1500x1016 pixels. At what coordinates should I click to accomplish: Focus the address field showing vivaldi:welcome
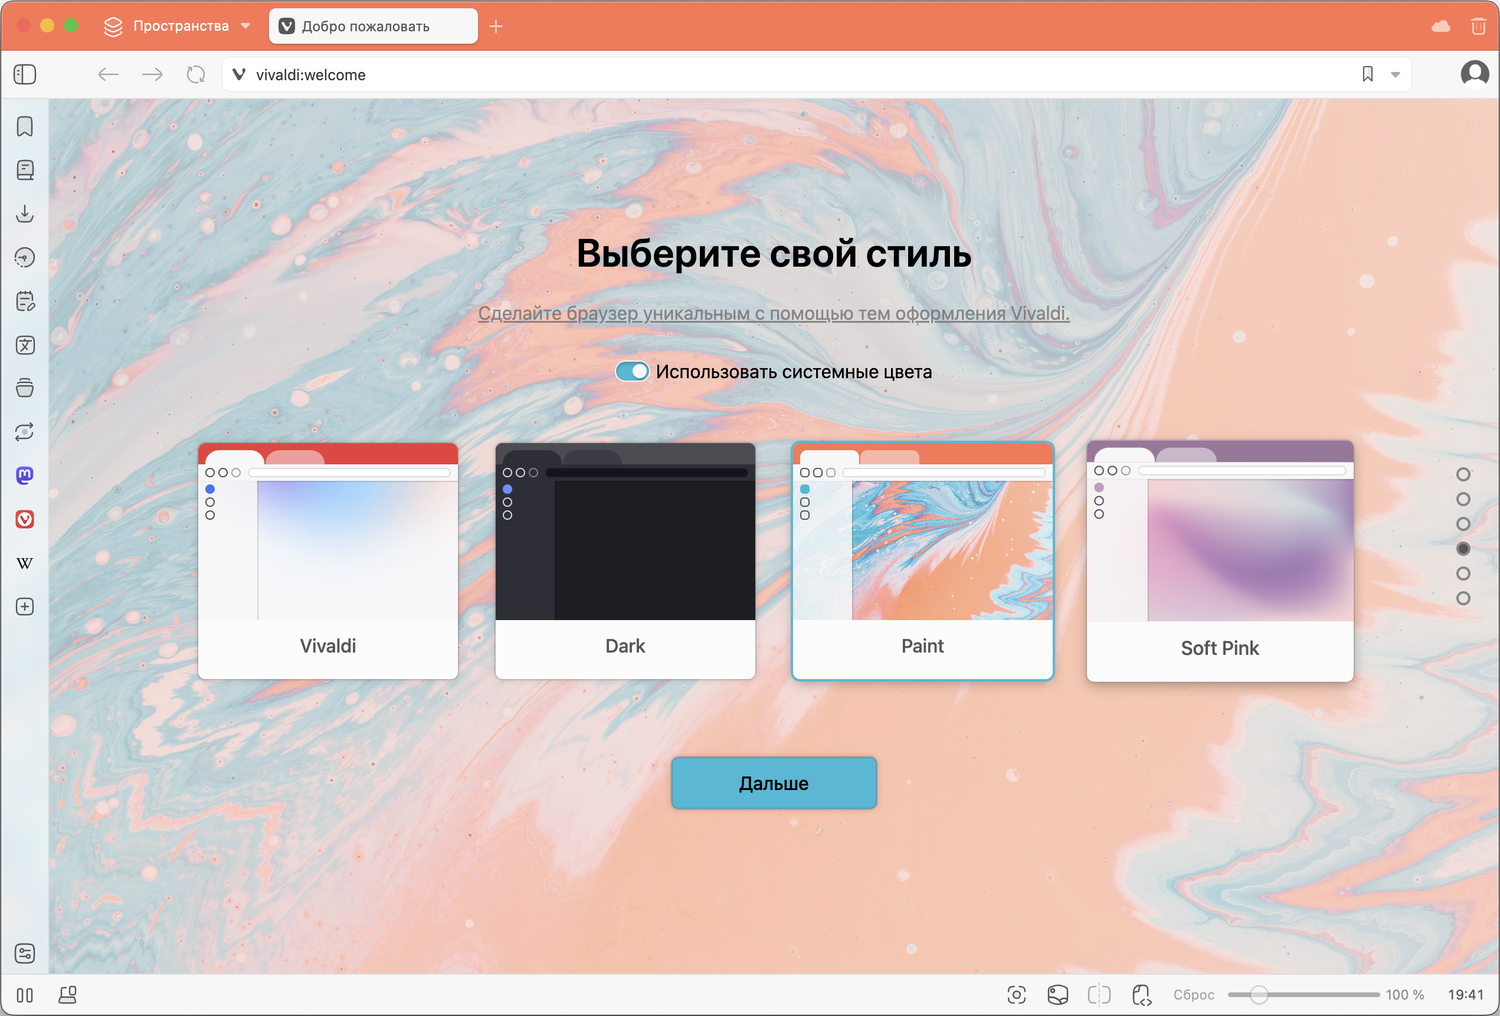[x=800, y=74]
